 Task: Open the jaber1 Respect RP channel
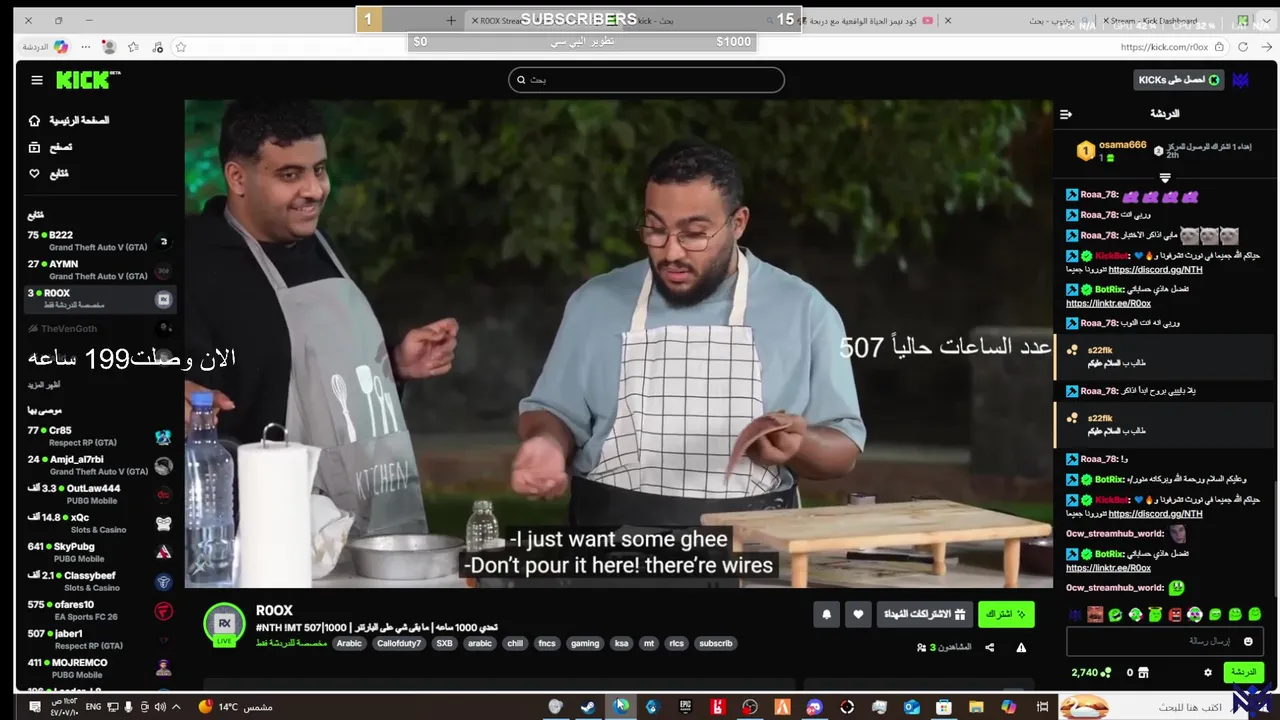coord(99,639)
